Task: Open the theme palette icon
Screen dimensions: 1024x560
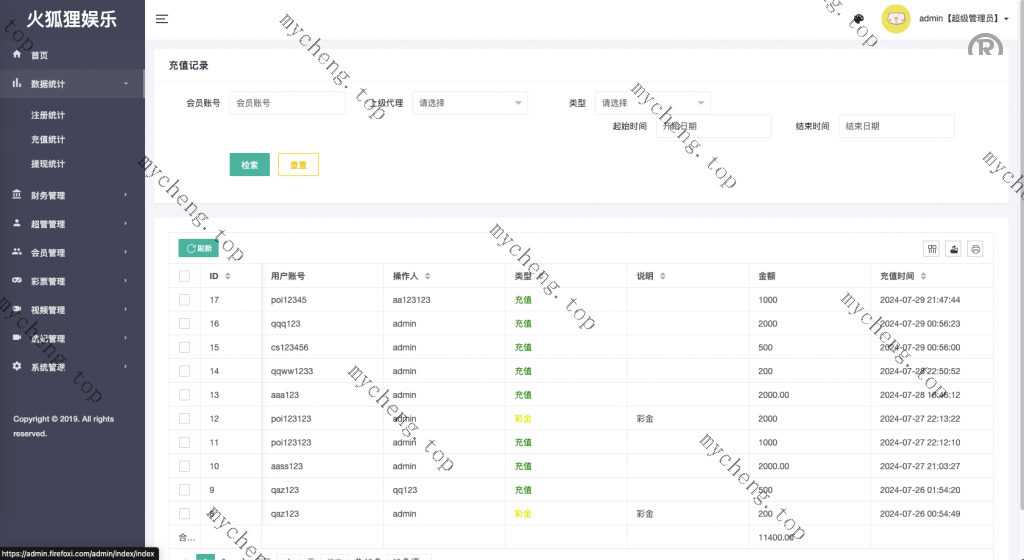Action: pos(858,19)
